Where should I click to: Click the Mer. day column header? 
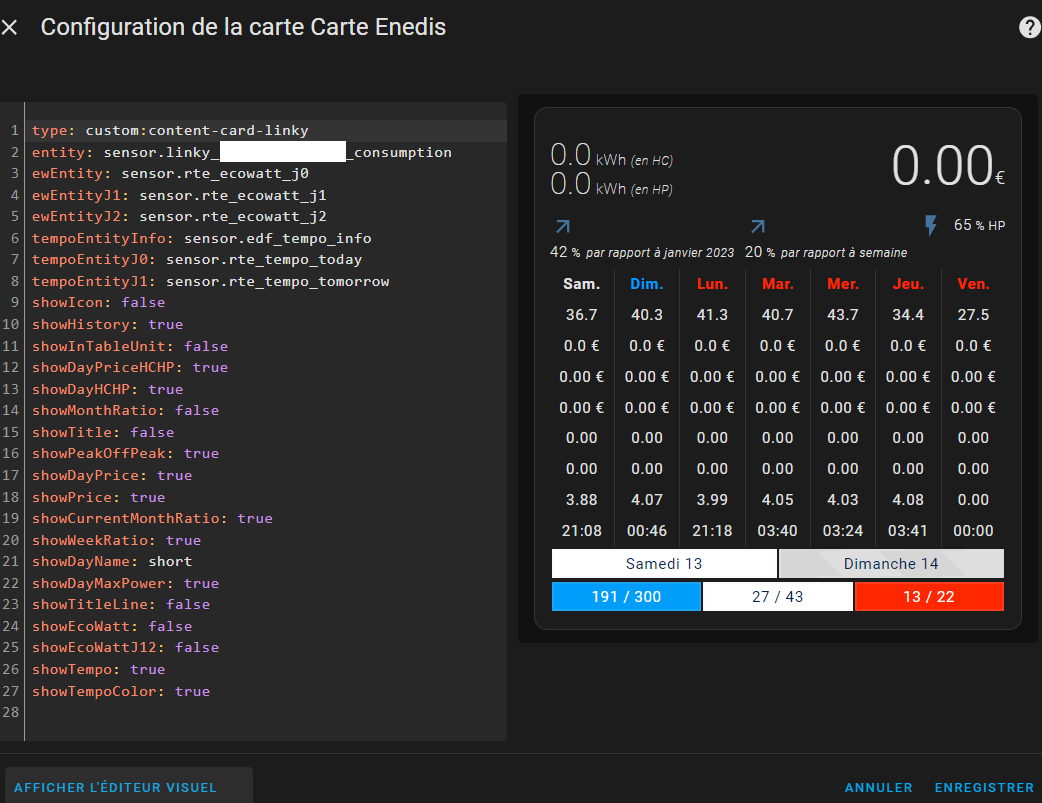[843, 285]
